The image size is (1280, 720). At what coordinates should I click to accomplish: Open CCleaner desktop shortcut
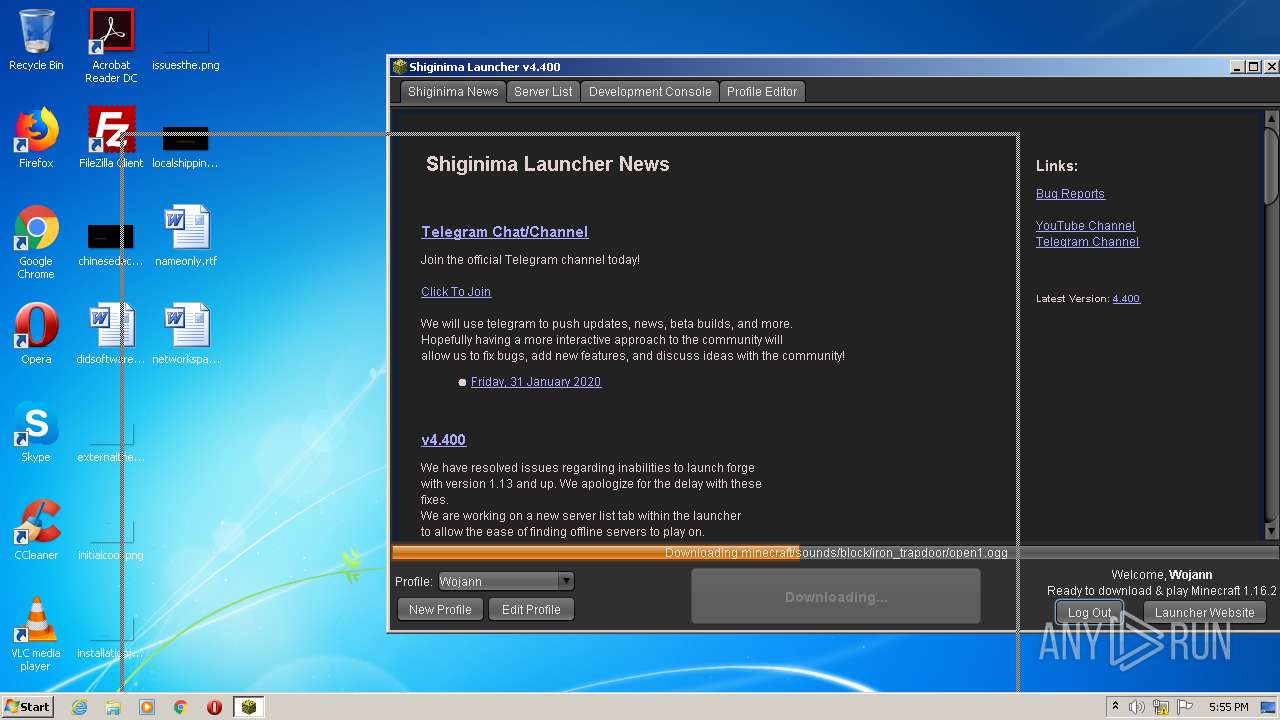coord(36,531)
